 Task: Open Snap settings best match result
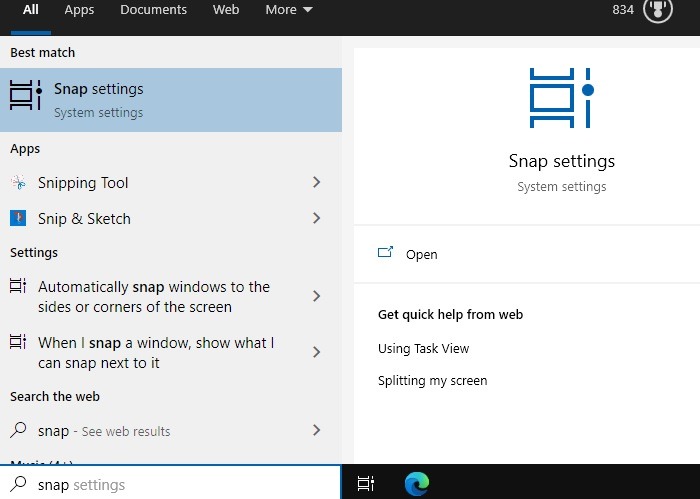coord(171,100)
